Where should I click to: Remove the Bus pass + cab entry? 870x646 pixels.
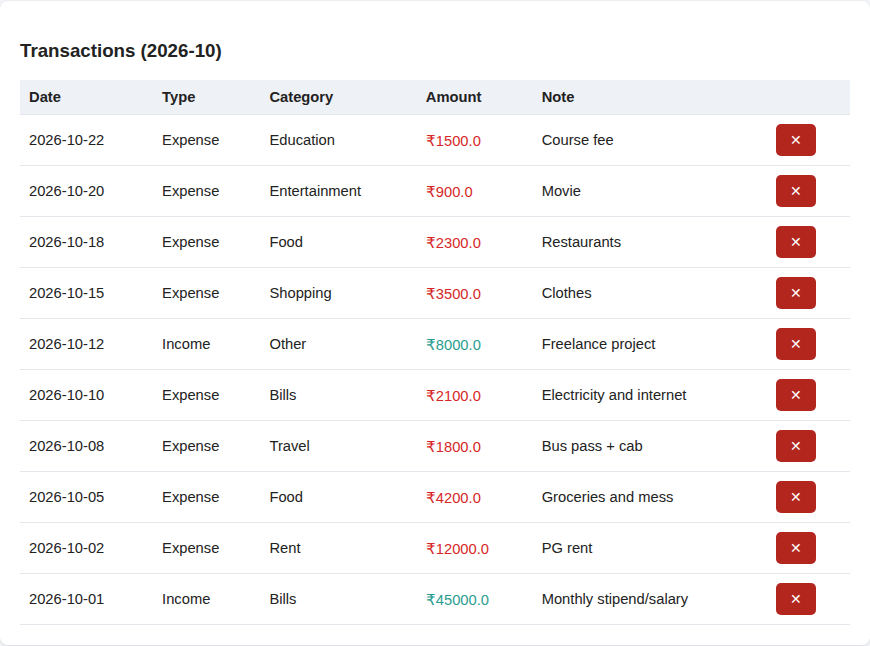pyautogui.click(x=796, y=446)
